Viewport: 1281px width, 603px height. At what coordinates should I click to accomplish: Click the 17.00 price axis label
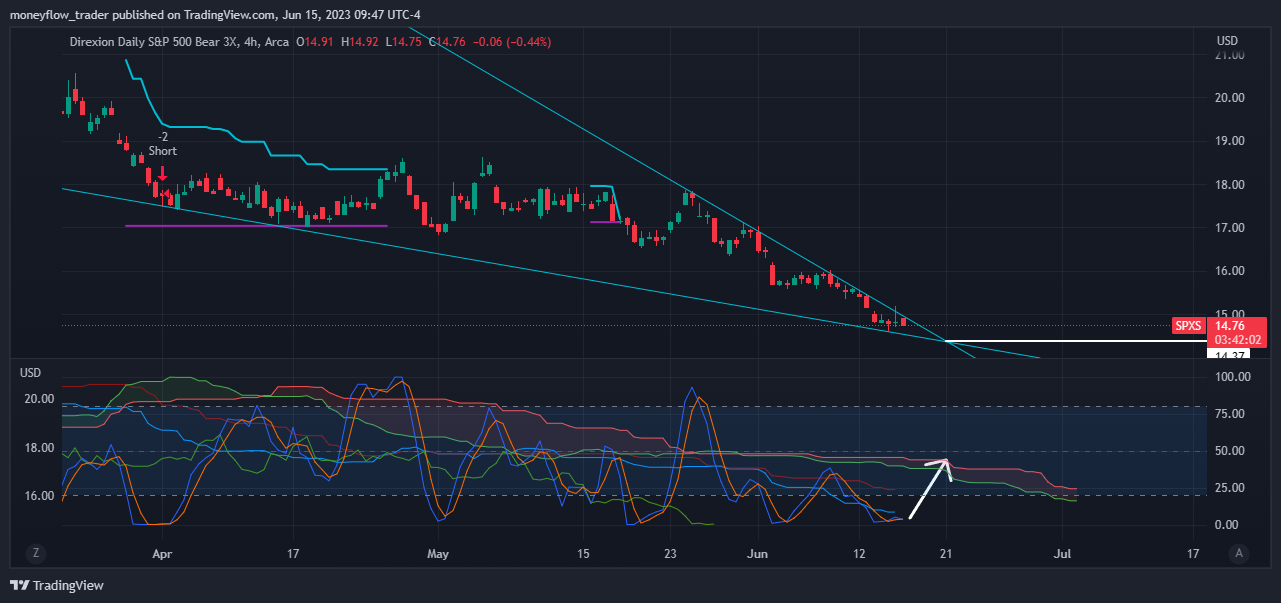1229,228
